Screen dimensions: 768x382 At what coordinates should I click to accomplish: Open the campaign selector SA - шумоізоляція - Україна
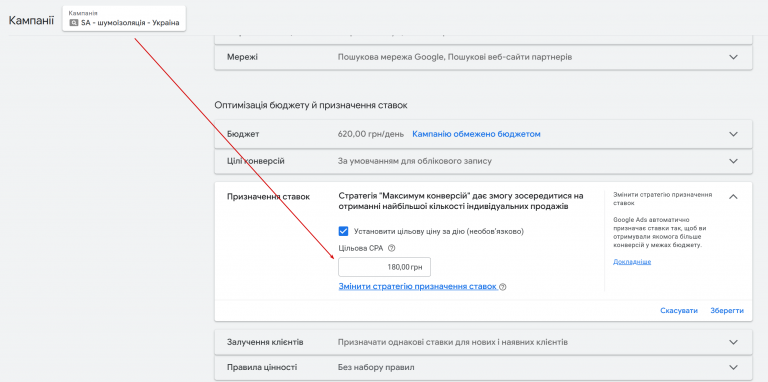click(x=124, y=19)
